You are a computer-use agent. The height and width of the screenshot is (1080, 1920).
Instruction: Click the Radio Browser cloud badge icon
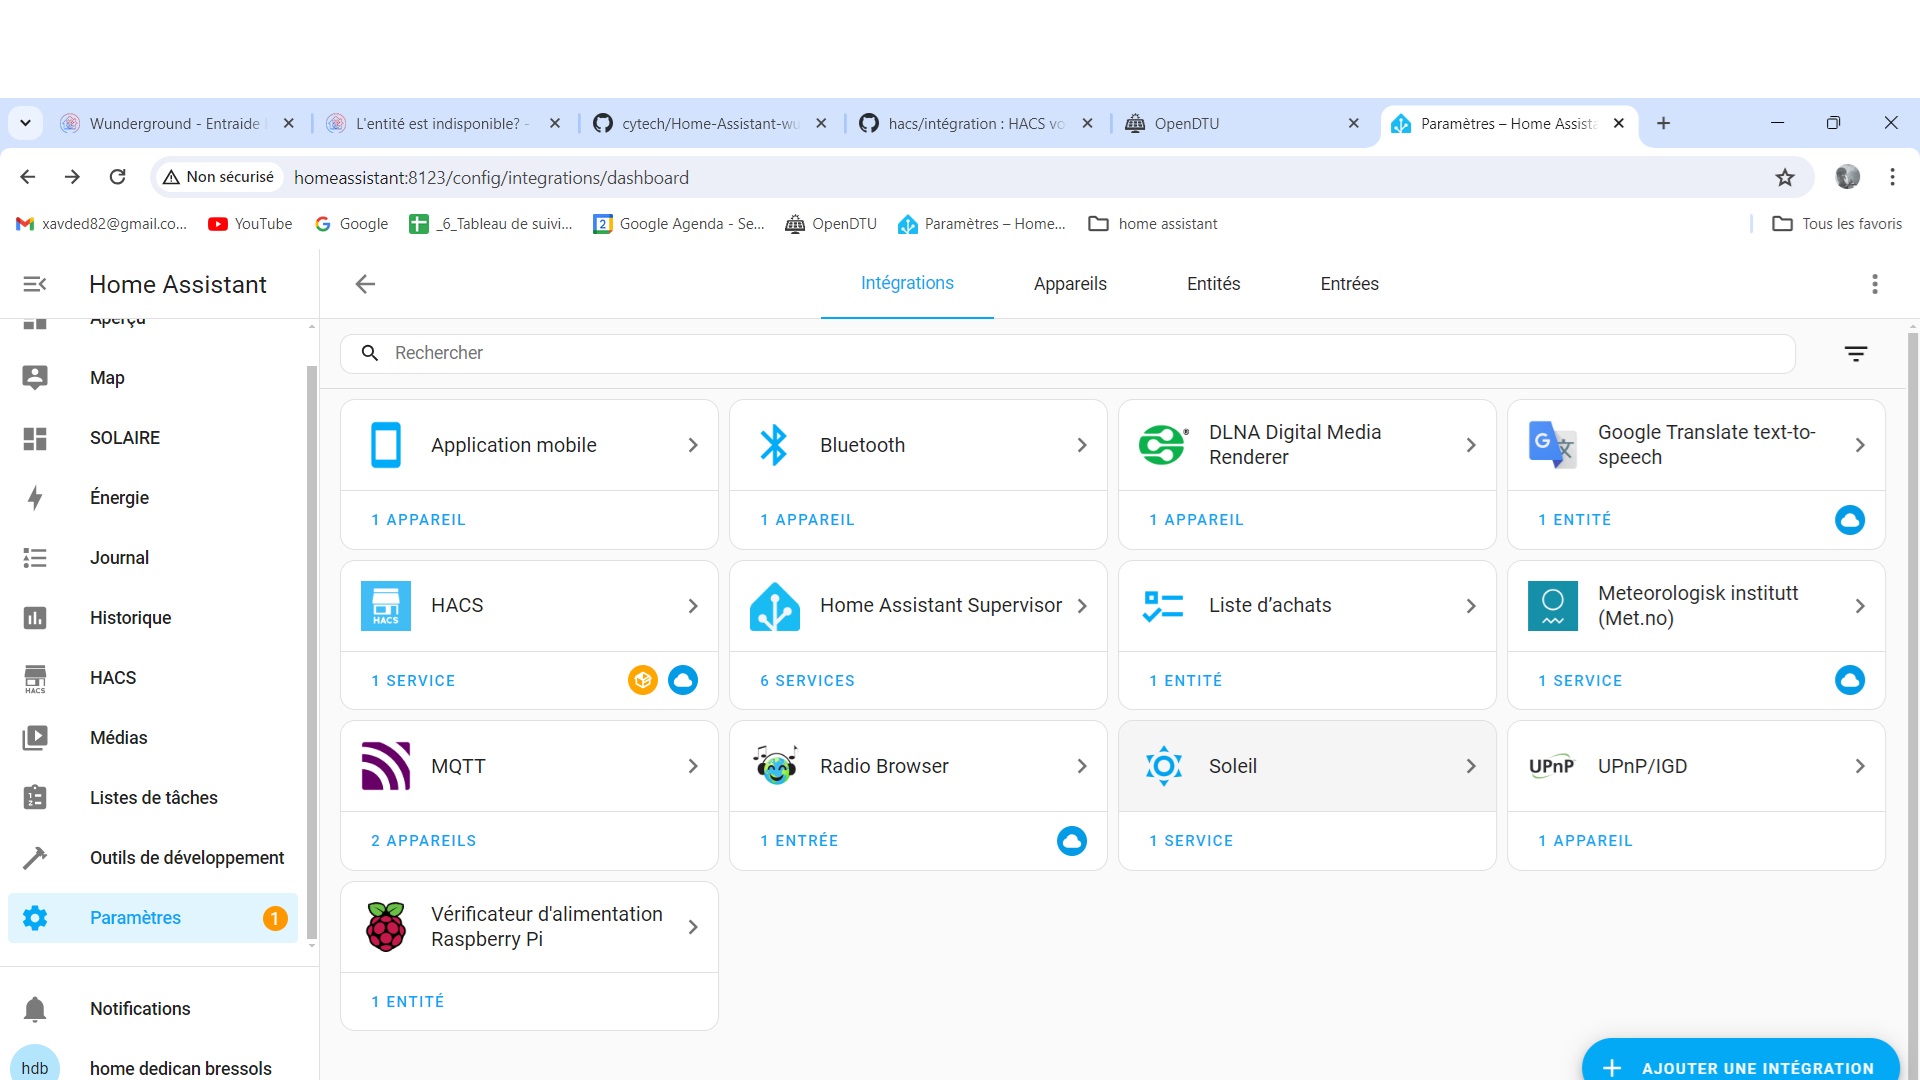1071,841
